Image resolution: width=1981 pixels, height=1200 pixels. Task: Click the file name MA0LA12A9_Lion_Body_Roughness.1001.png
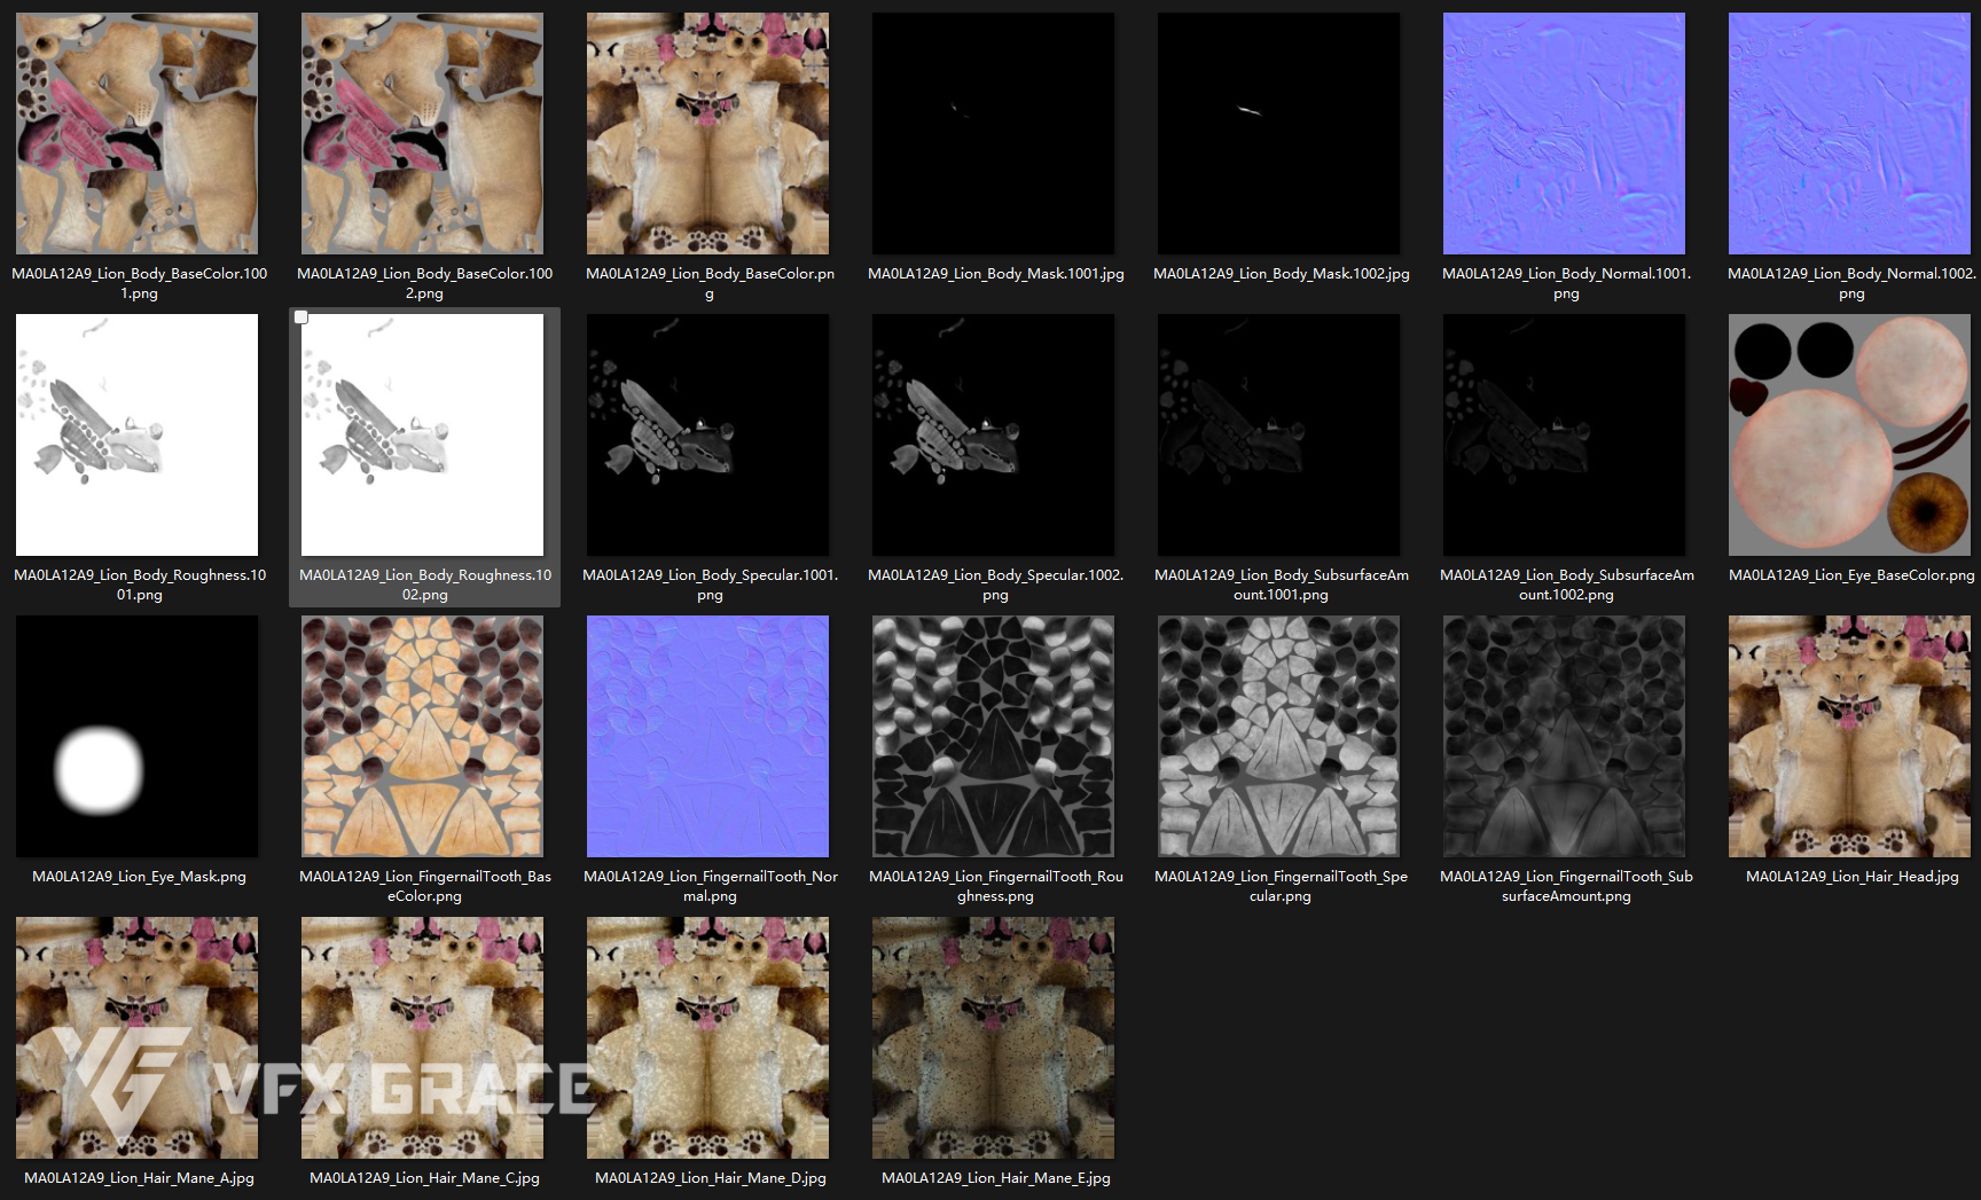[x=139, y=585]
